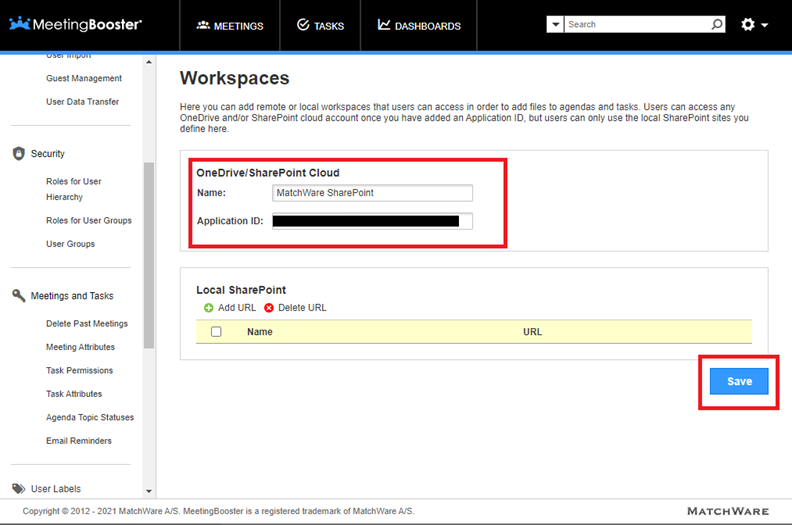Click the URL column header
This screenshot has width=792, height=525.
coord(532,332)
